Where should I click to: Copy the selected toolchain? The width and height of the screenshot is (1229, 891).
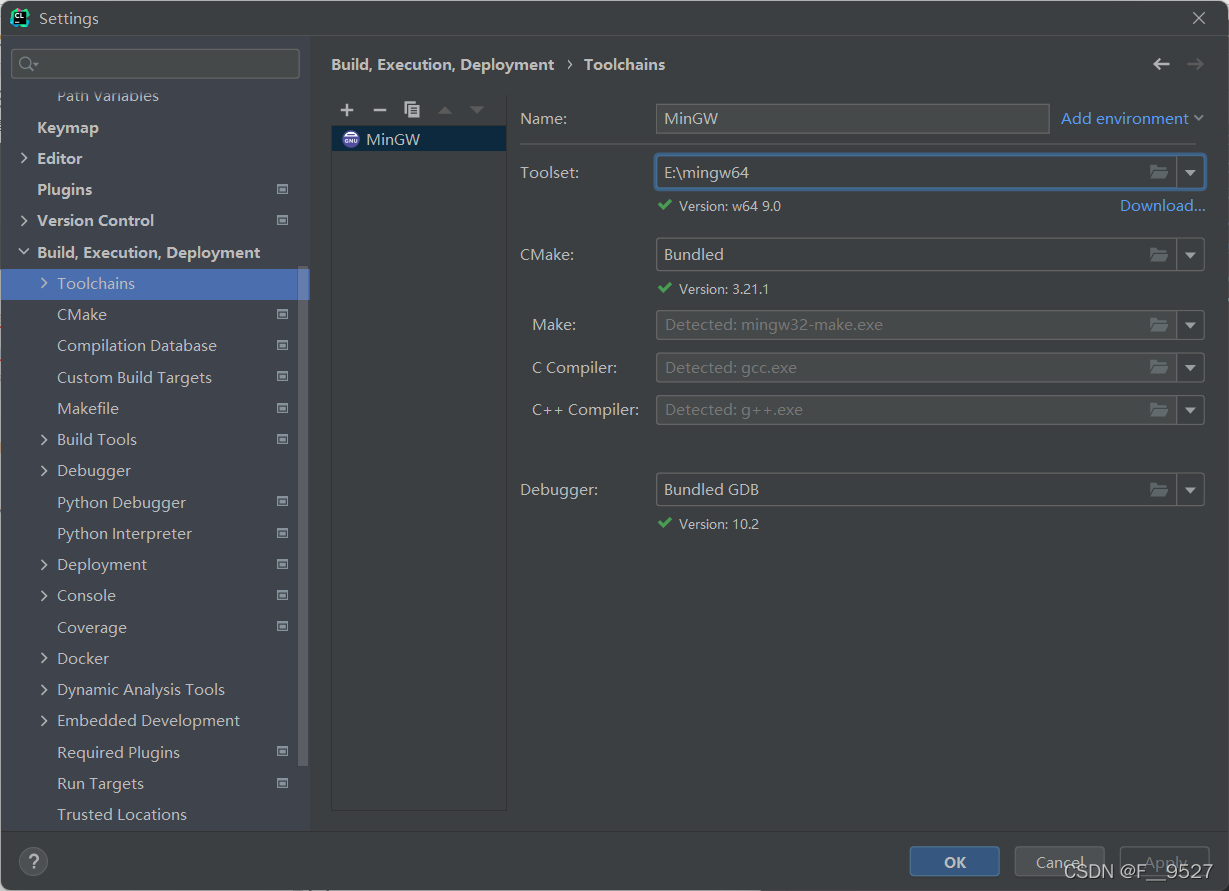(412, 110)
